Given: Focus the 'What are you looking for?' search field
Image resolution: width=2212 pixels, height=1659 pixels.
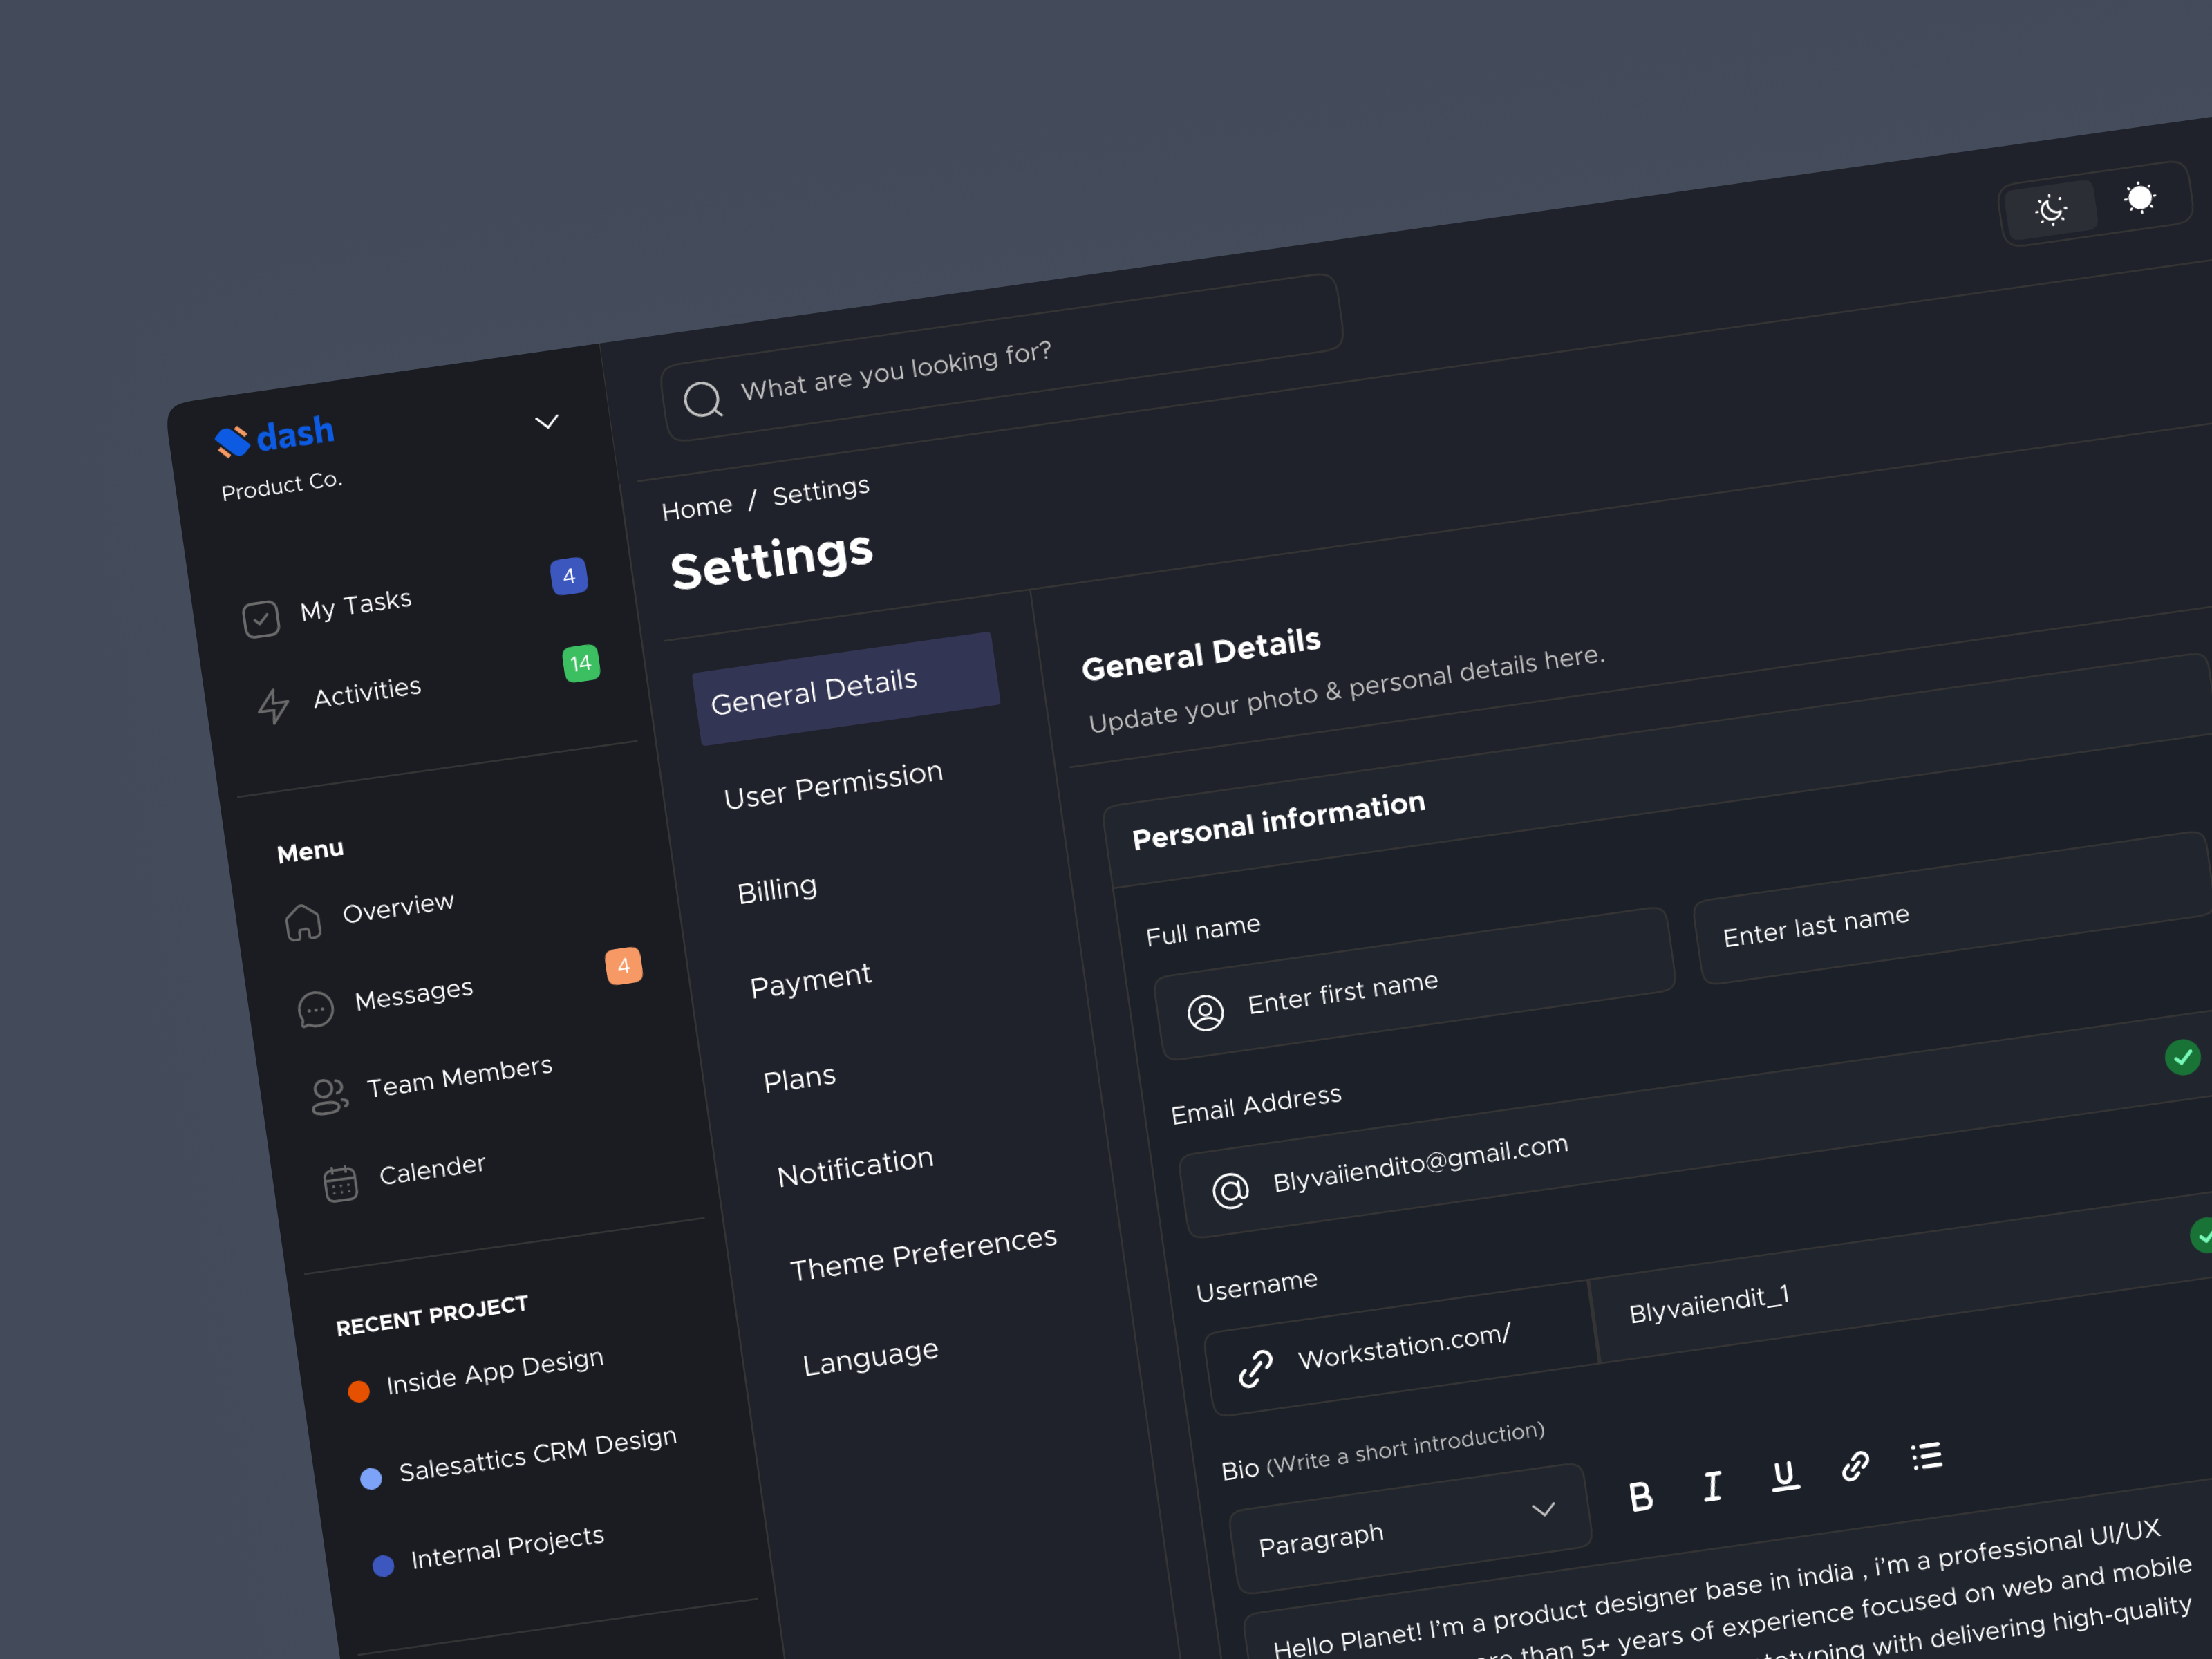Looking at the screenshot, I should pos(1001,357).
